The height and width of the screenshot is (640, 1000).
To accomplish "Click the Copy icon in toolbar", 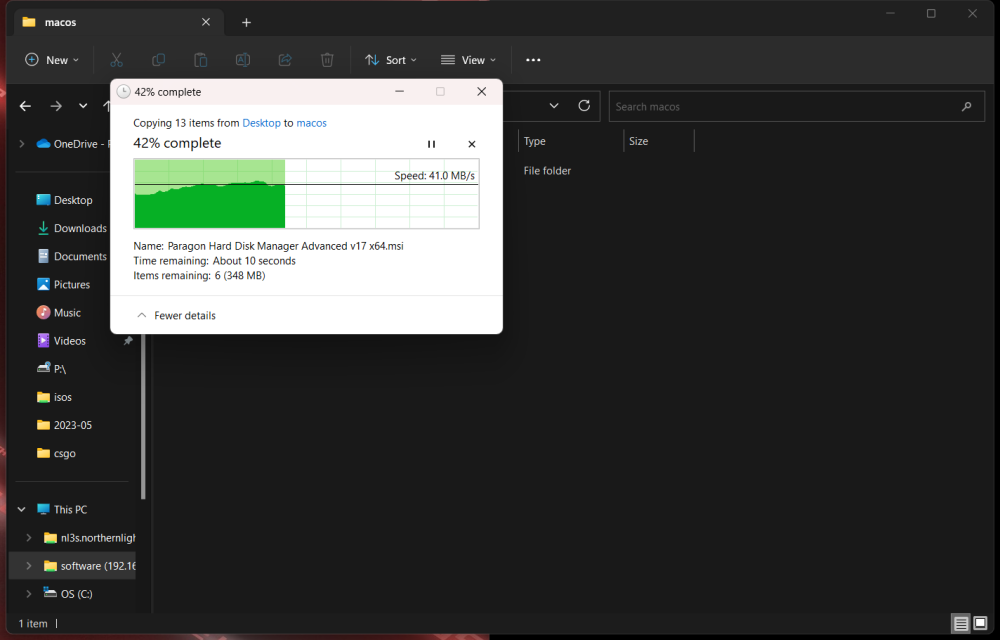I will tap(158, 60).
